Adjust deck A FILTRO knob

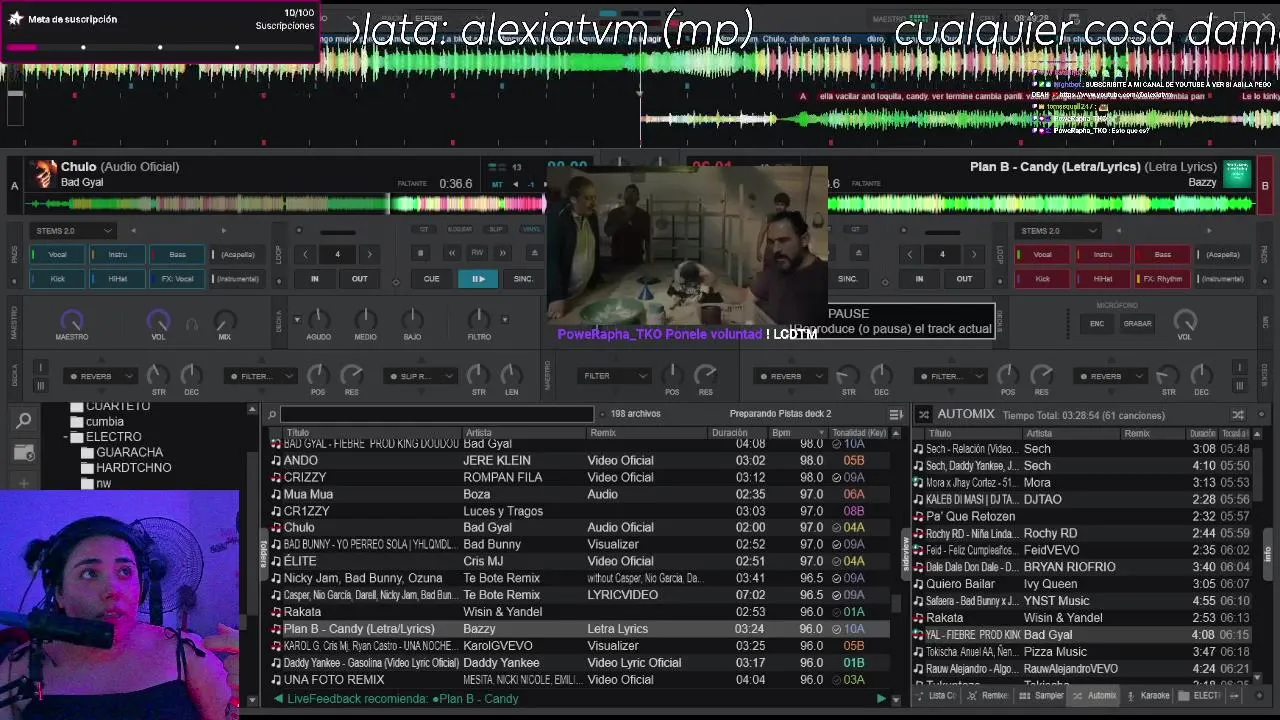pos(479,319)
